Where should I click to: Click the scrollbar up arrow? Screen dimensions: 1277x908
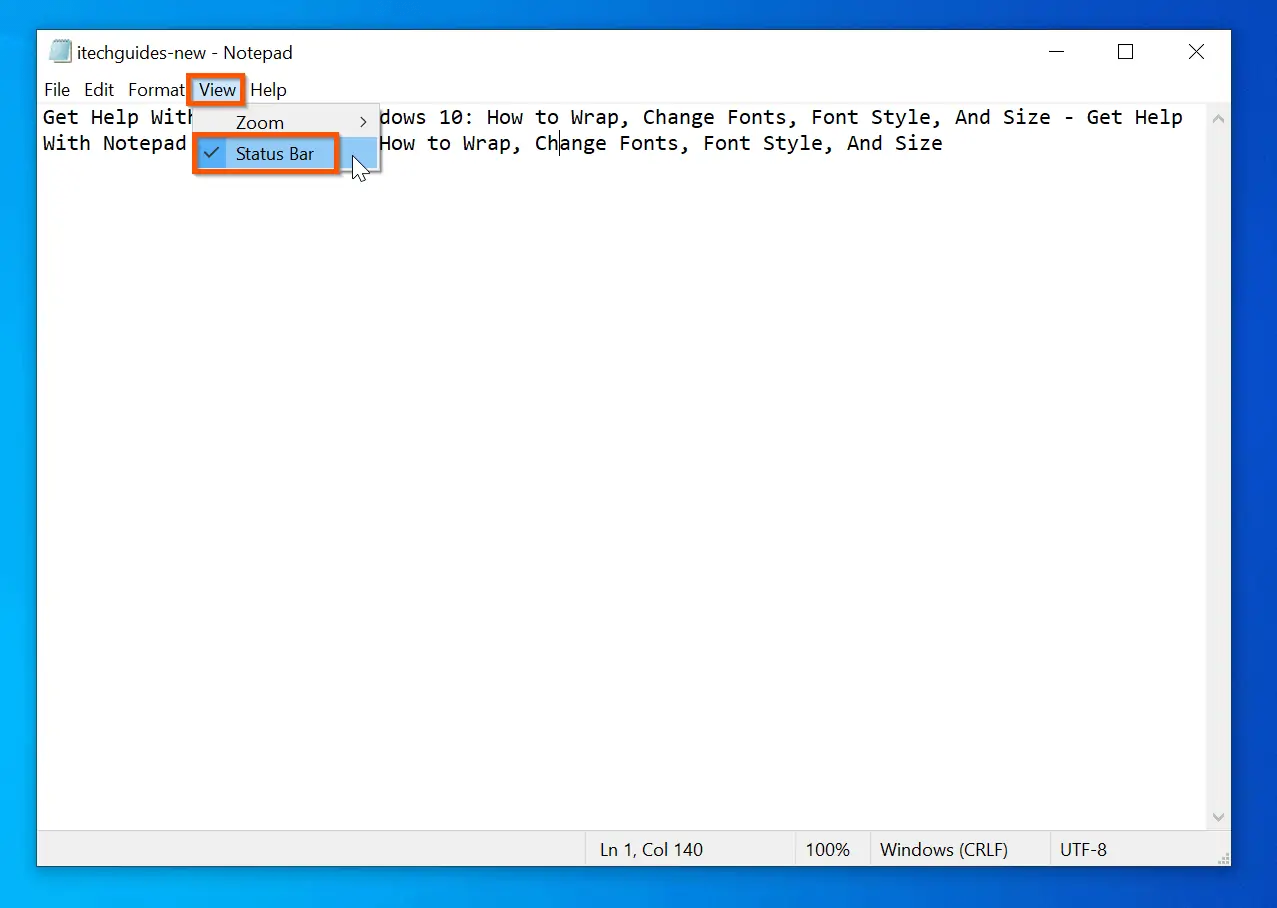pos(1218,118)
